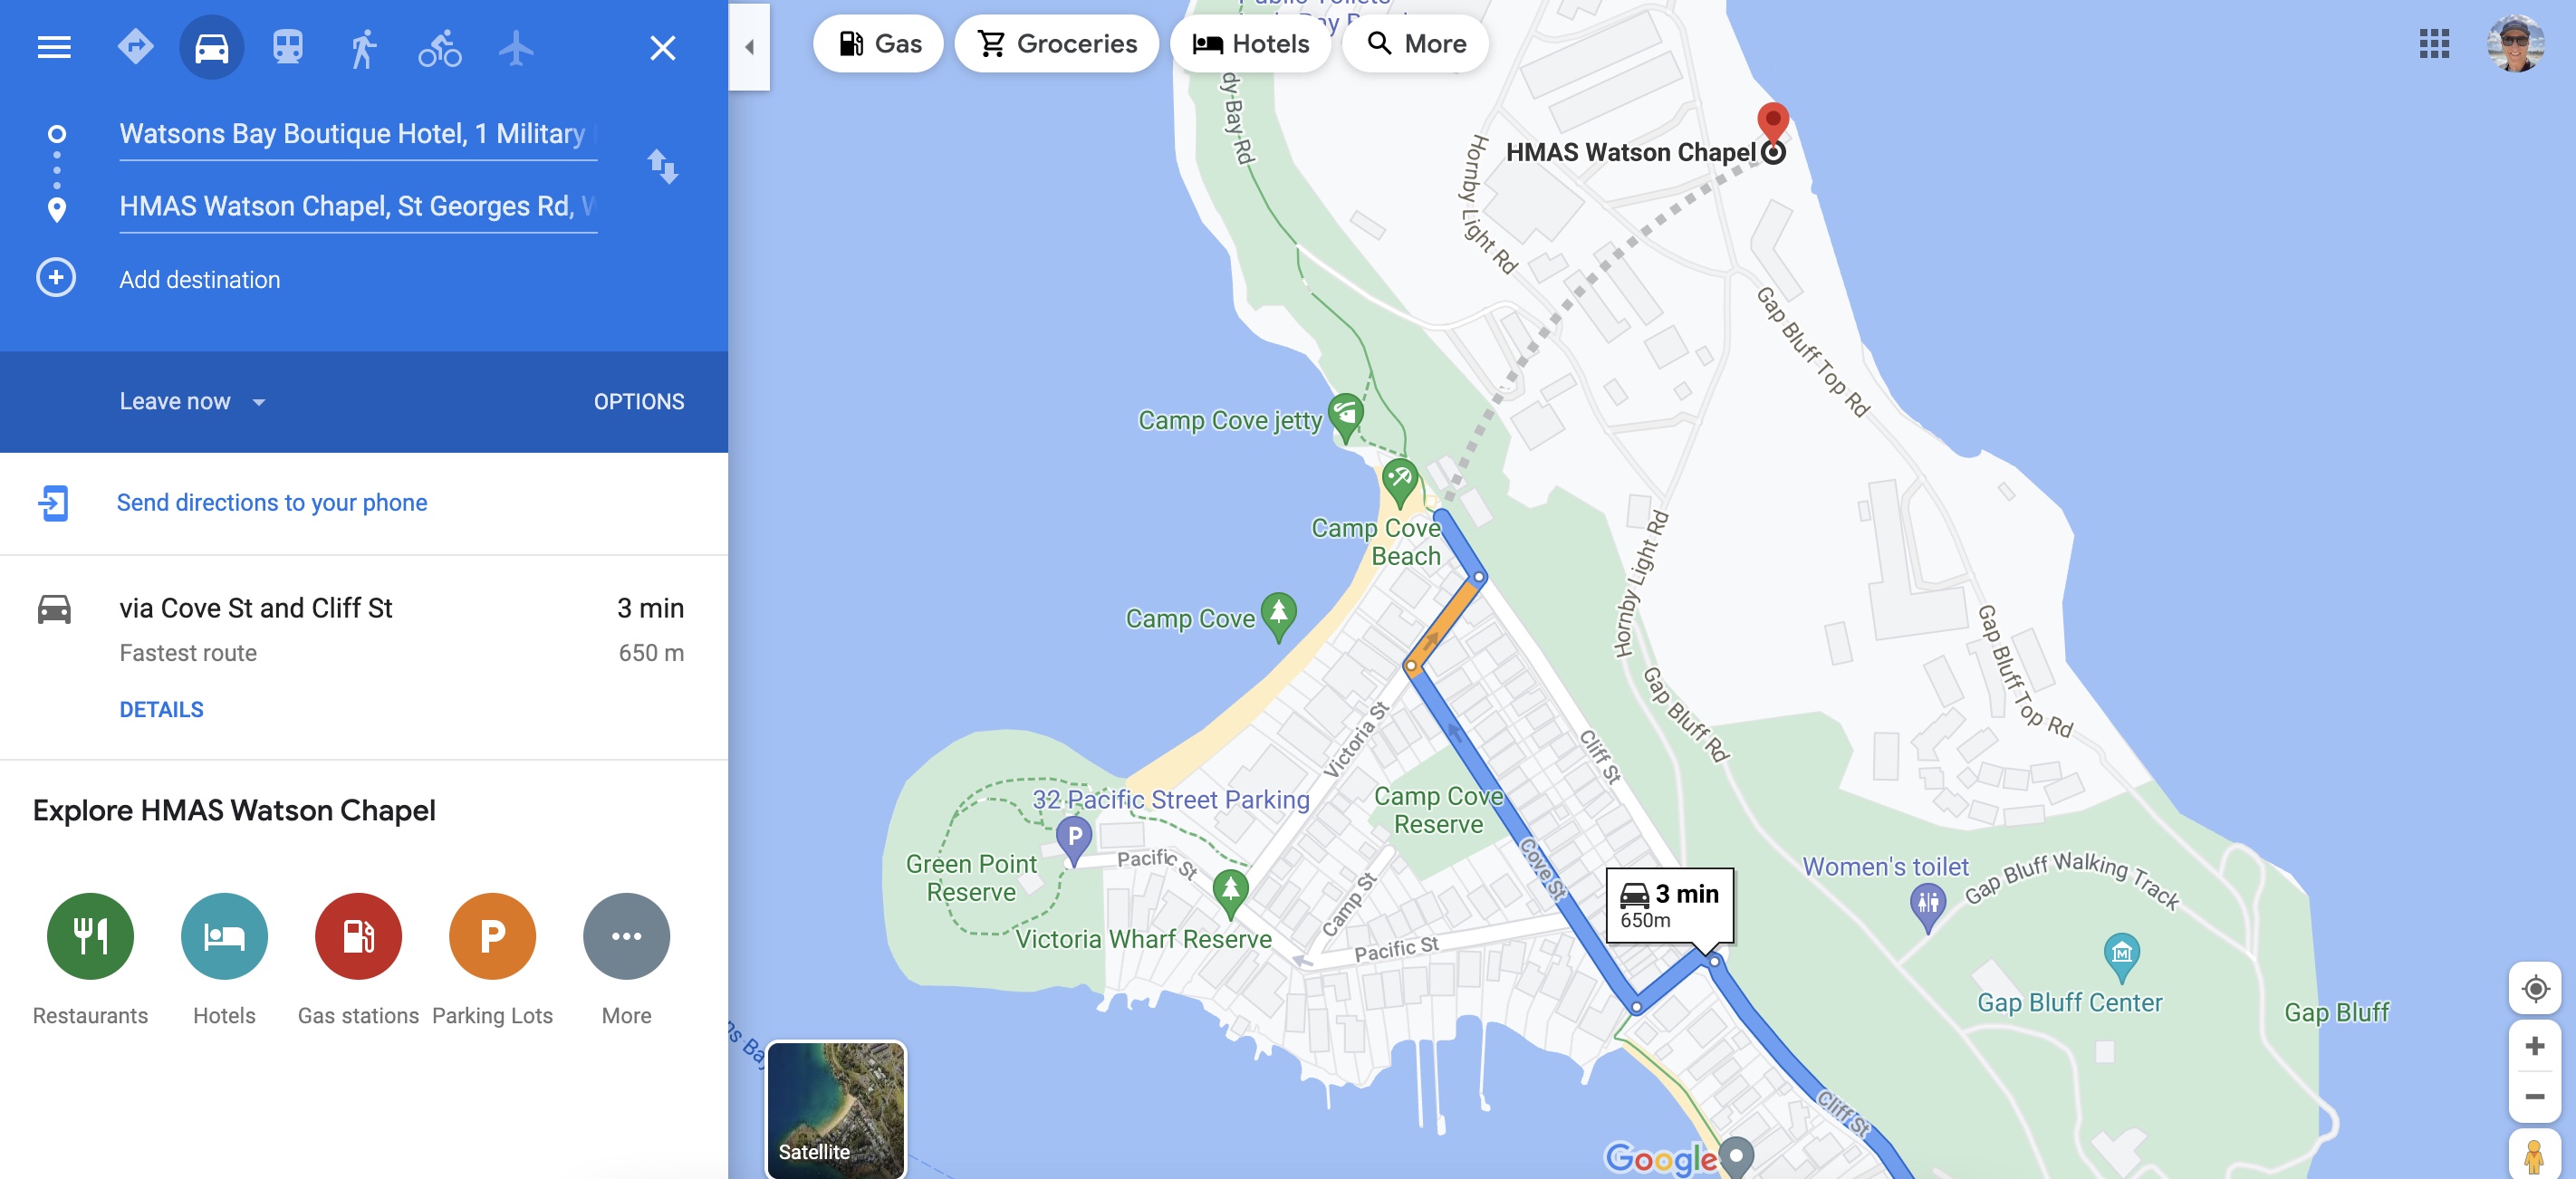Expand Leave now time dropdown
Viewport: 2576px width, 1179px height.
click(193, 401)
